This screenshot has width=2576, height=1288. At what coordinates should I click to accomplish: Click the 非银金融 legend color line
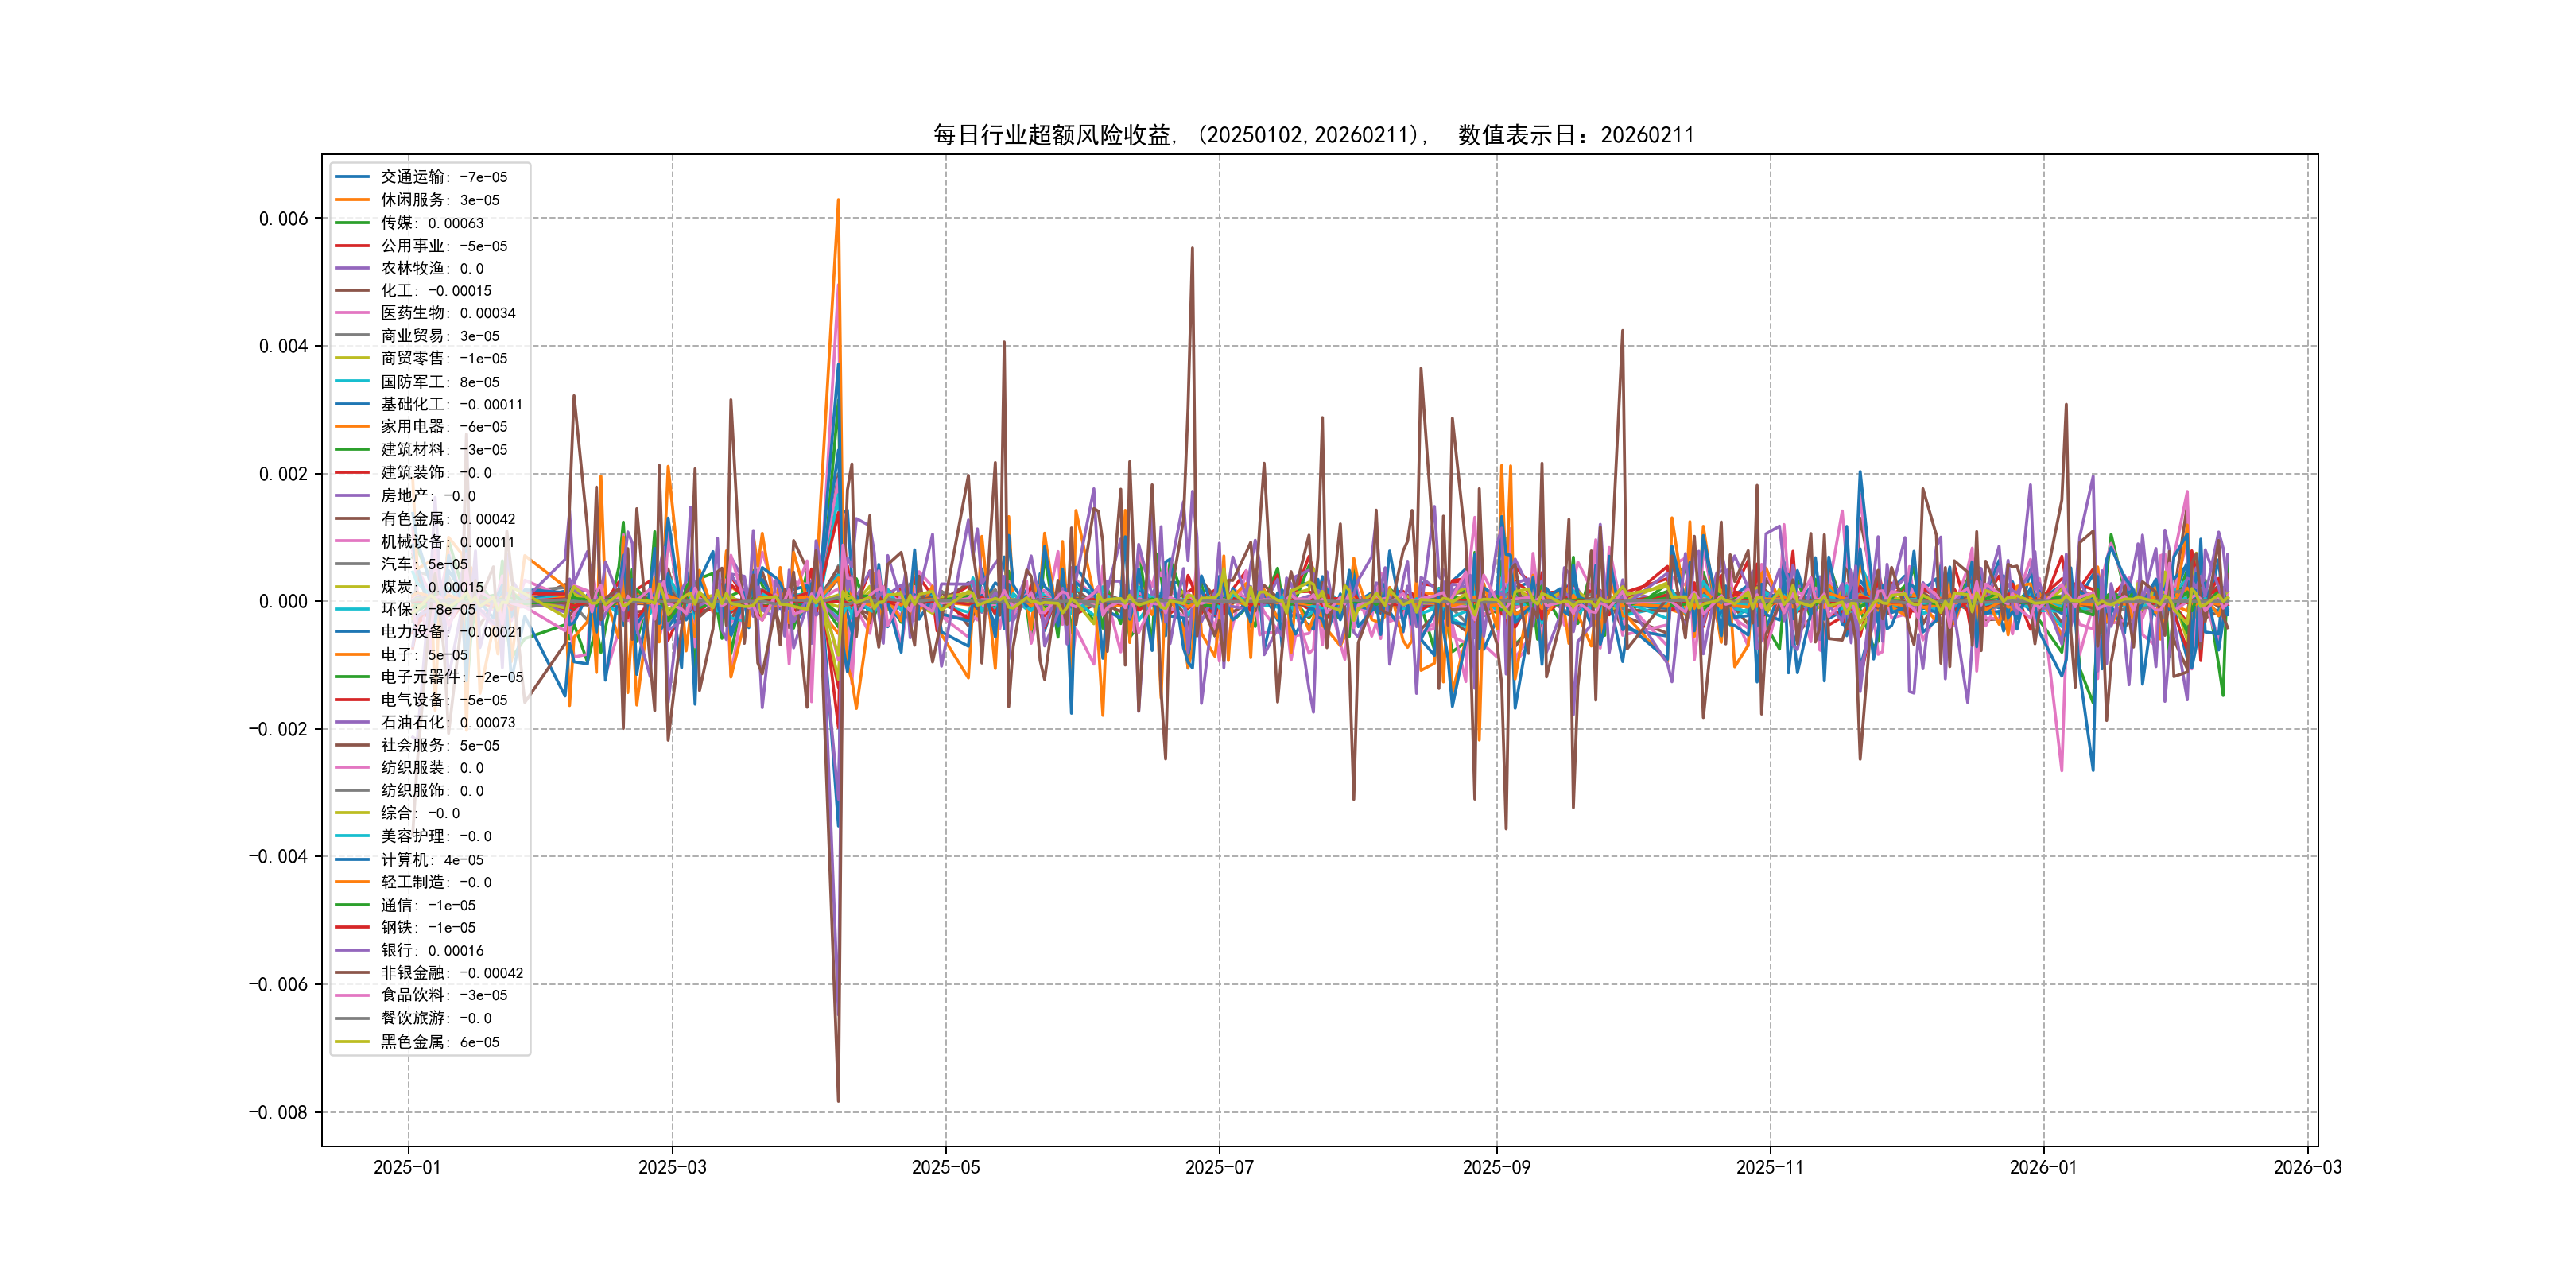(351, 972)
